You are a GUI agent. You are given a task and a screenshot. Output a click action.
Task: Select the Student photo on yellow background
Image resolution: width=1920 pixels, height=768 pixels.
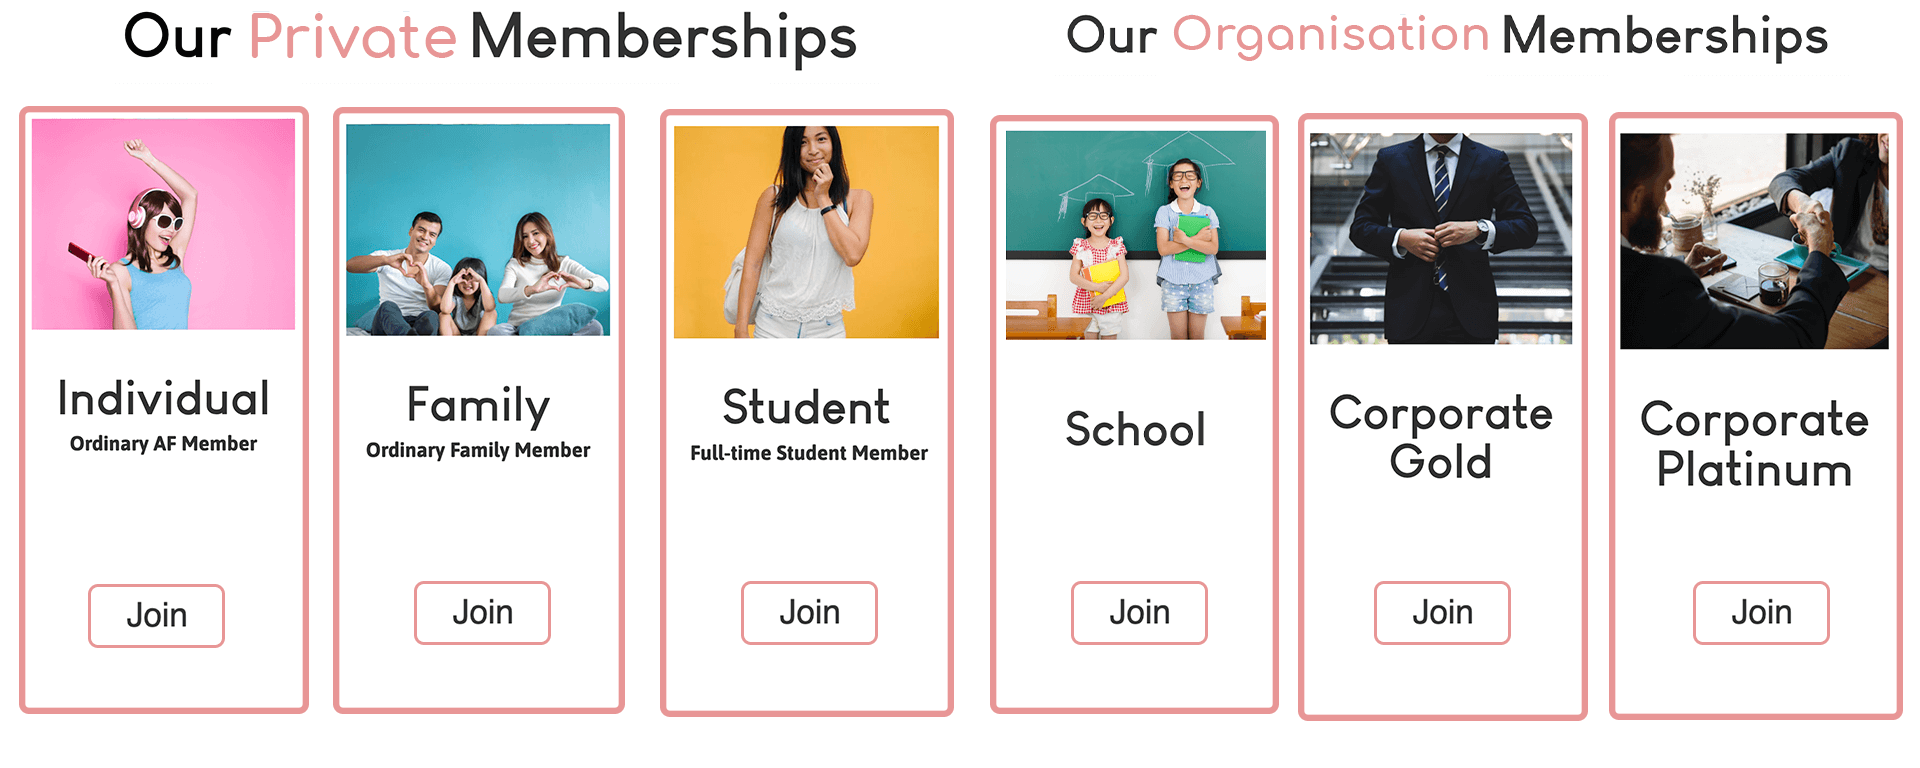pos(806,232)
